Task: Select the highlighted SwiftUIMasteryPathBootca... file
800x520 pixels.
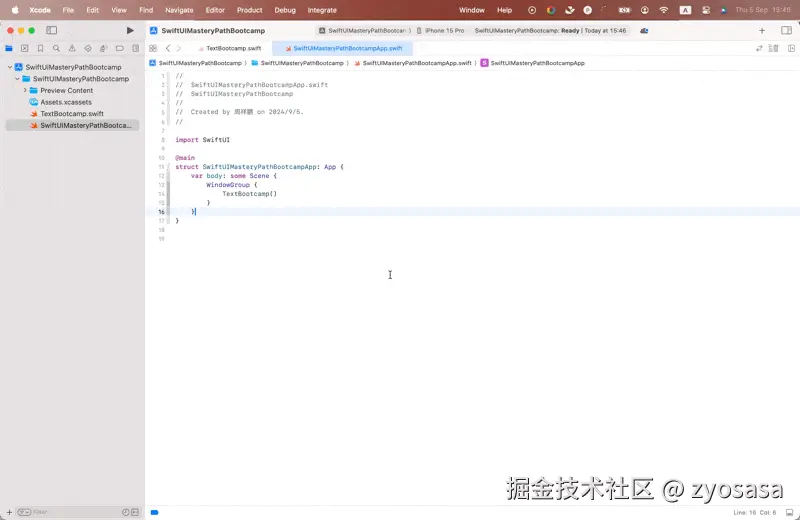Action: tap(72, 125)
